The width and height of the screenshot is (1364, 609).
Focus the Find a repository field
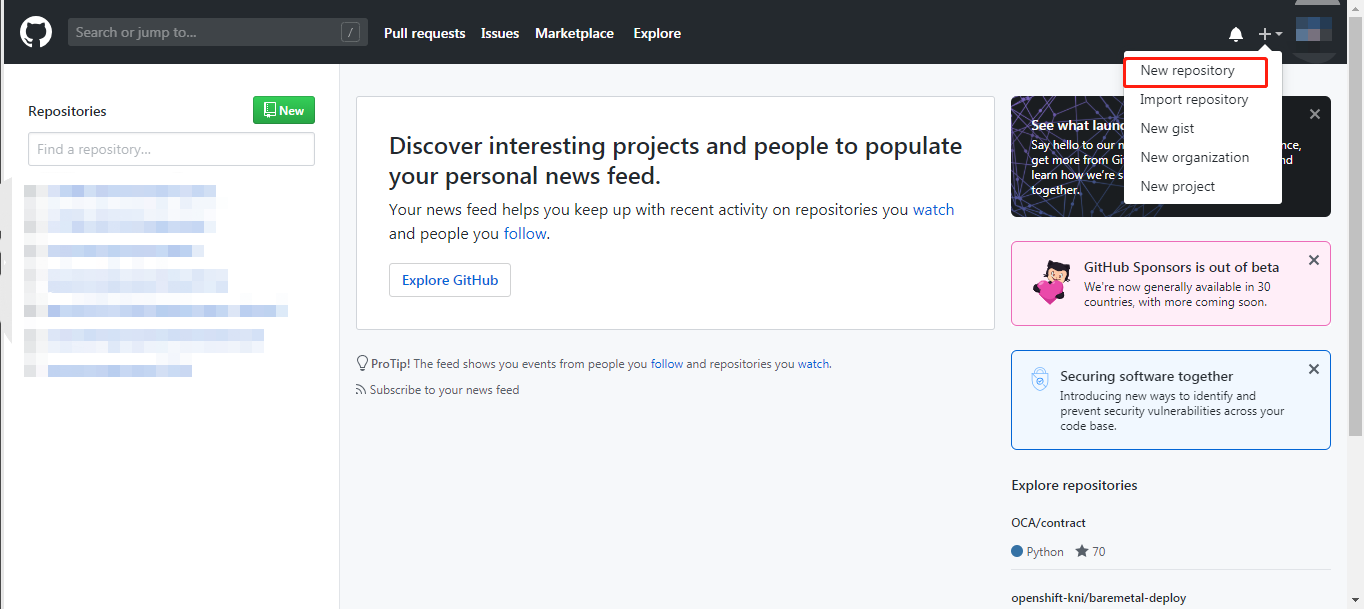click(171, 149)
